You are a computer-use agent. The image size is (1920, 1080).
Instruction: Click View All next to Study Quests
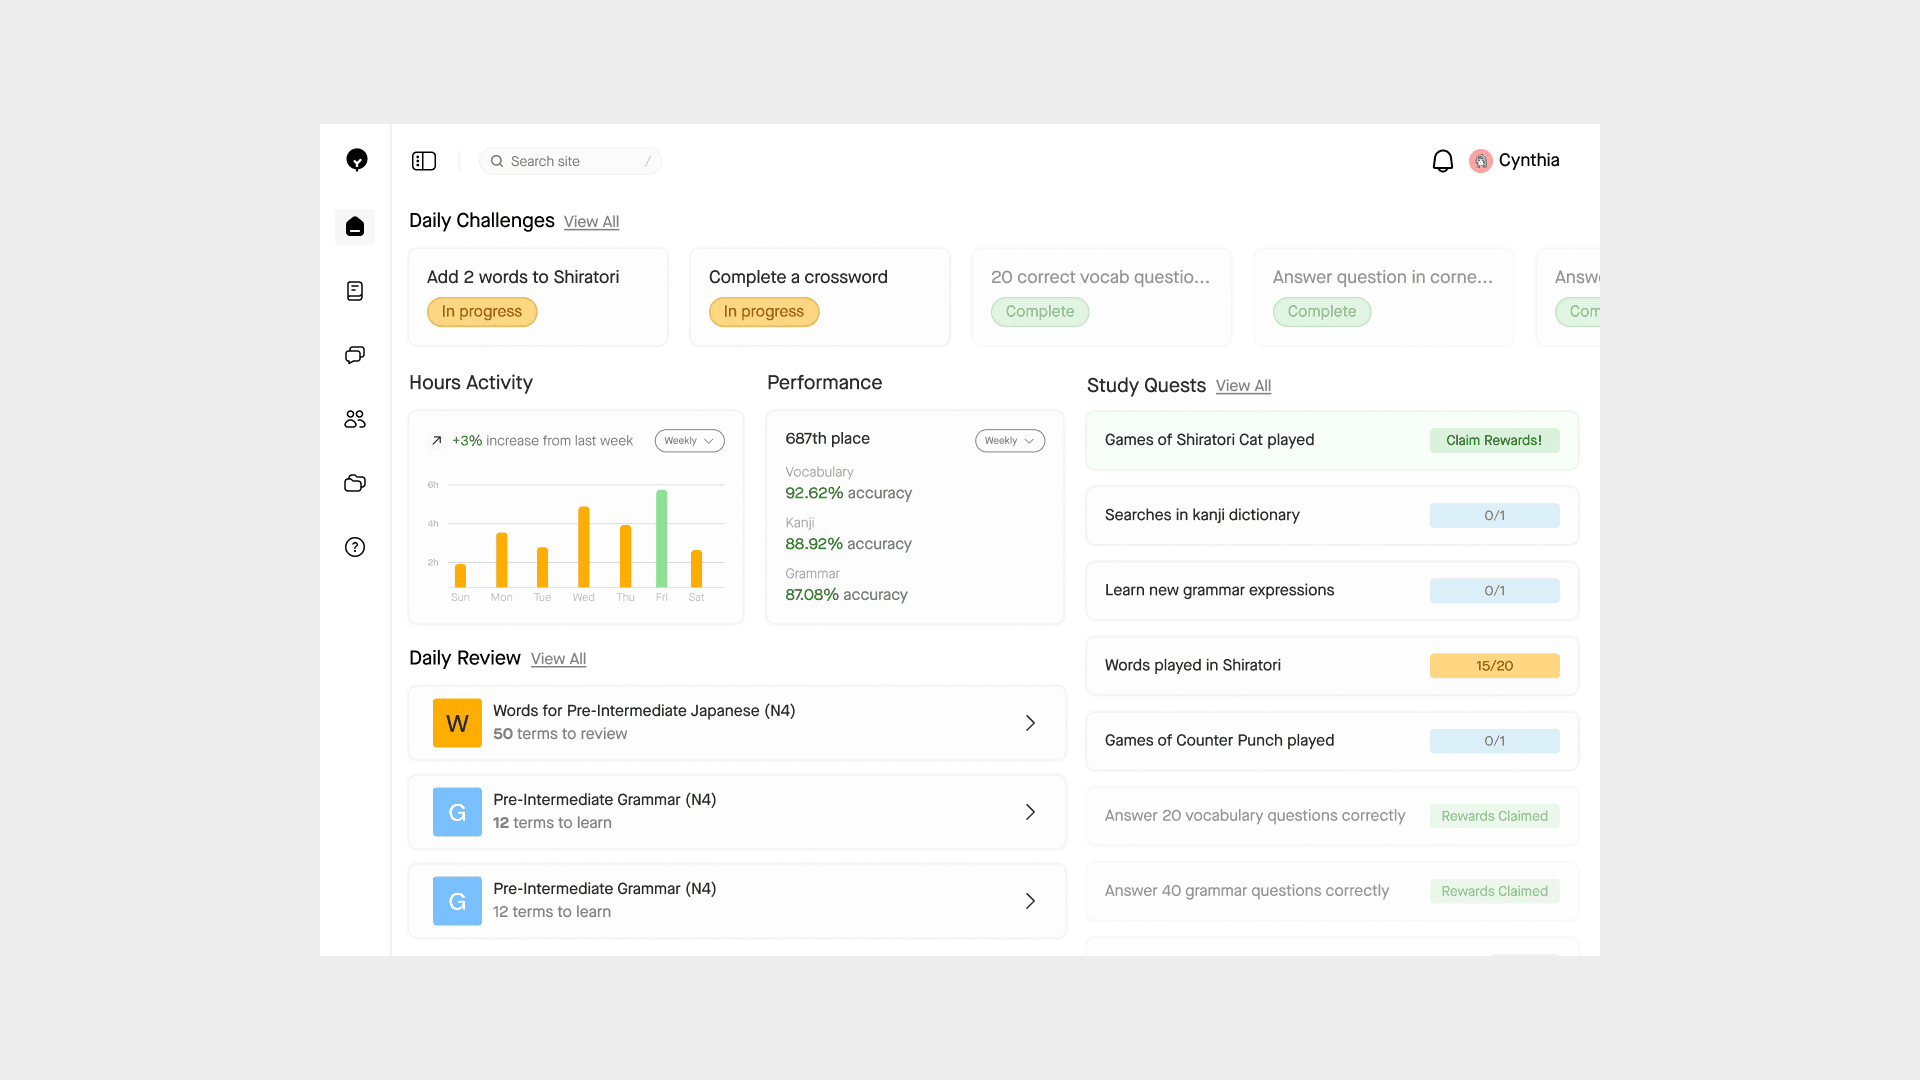(x=1243, y=386)
